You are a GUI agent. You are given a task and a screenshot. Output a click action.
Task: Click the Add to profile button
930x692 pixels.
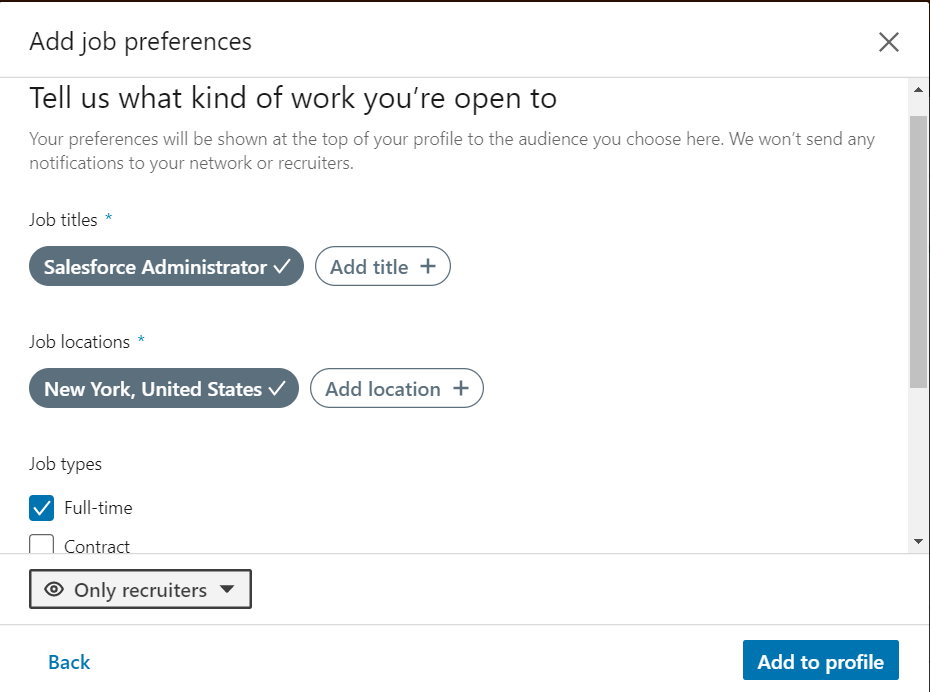pyautogui.click(x=820, y=662)
